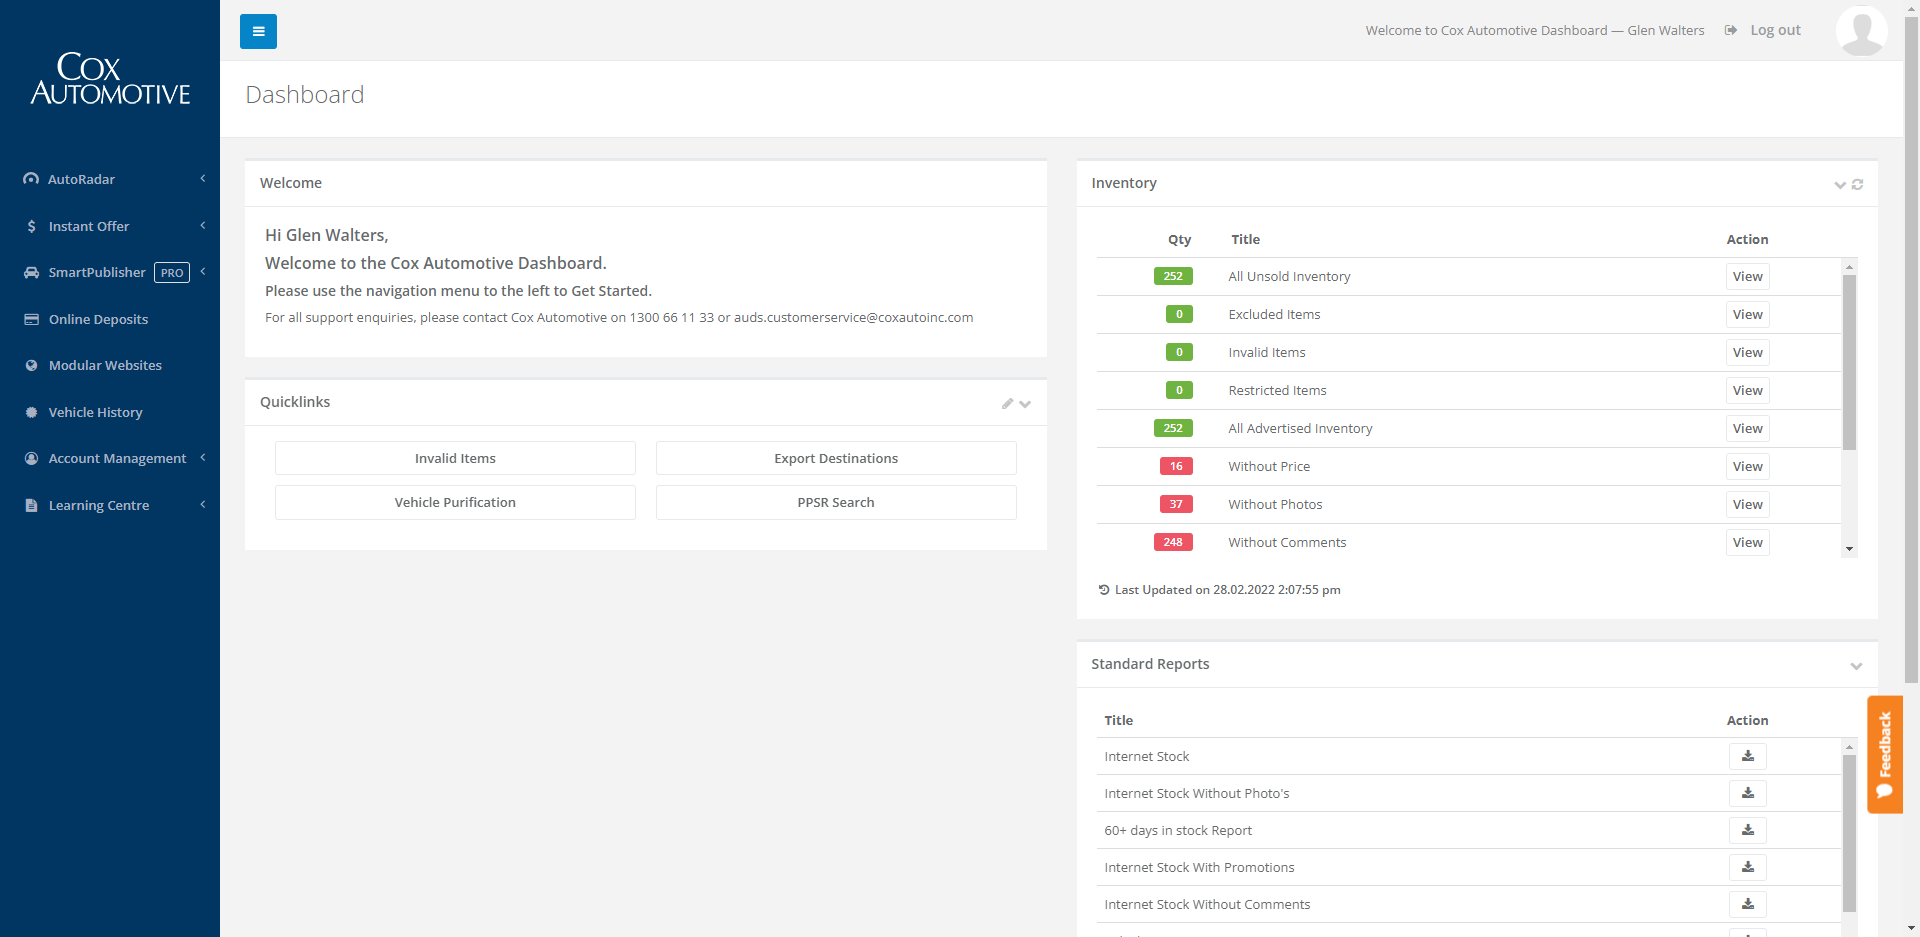Expand the SmartPublisher submenu arrow

coord(203,271)
